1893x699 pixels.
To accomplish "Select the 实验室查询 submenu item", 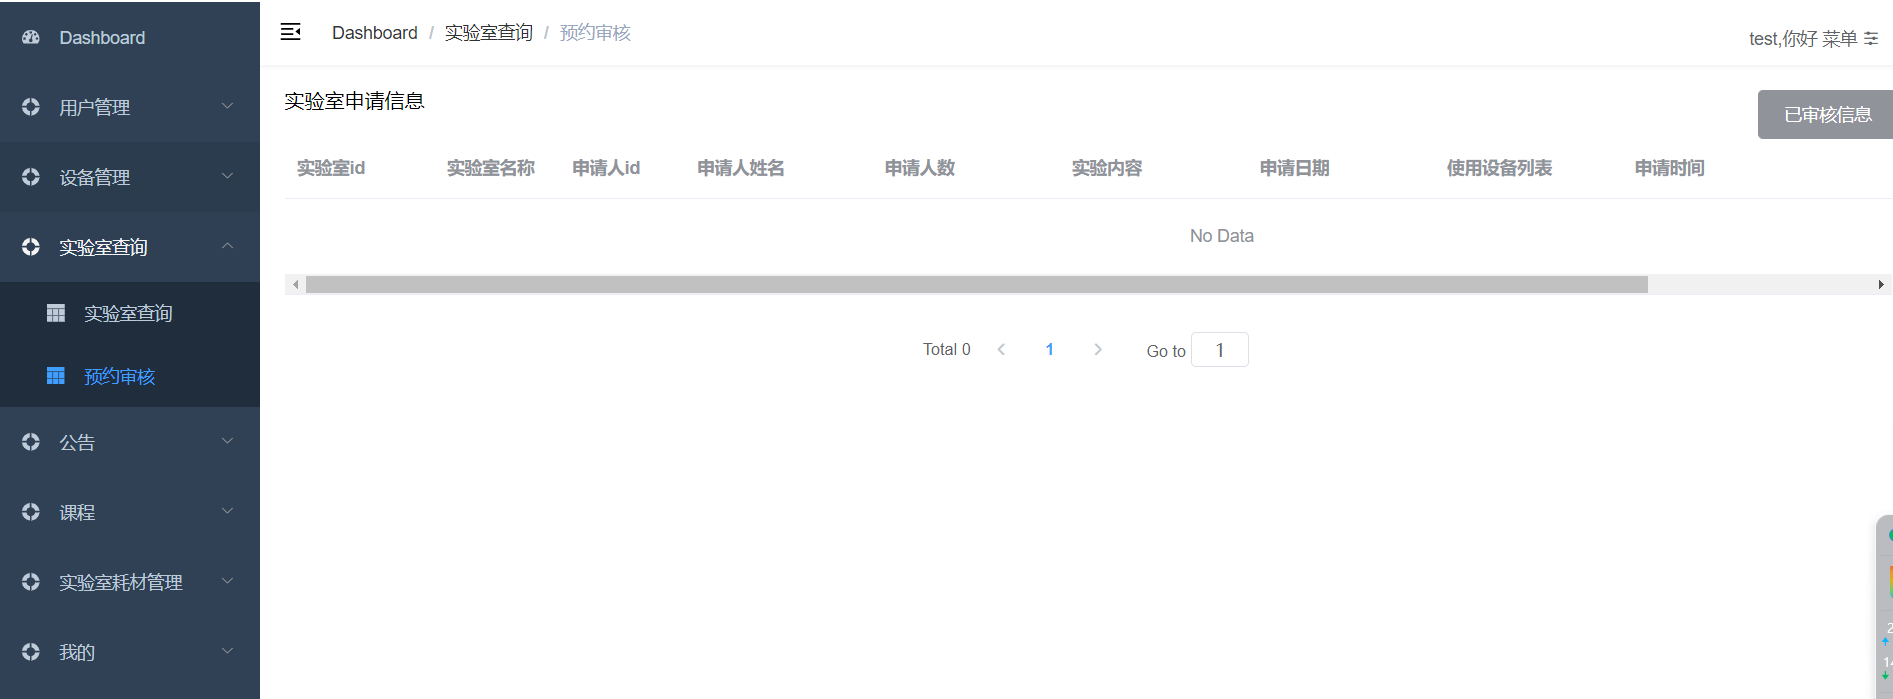I will point(130,313).
